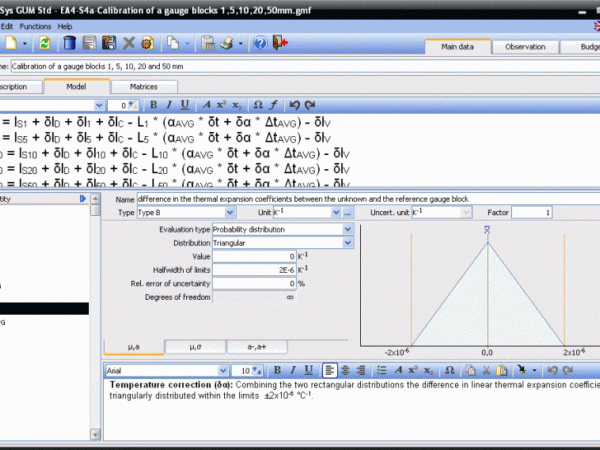600x450 pixels.
Task: Toggle underline in the model equation toolbar
Action: [x=186, y=105]
